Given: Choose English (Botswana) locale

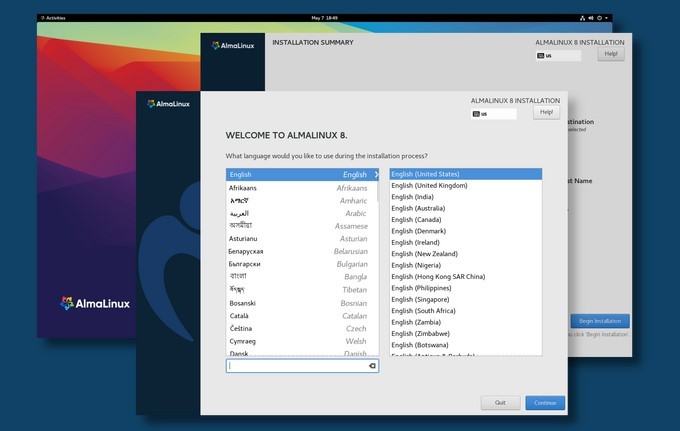Looking at the screenshot, I should (466, 345).
